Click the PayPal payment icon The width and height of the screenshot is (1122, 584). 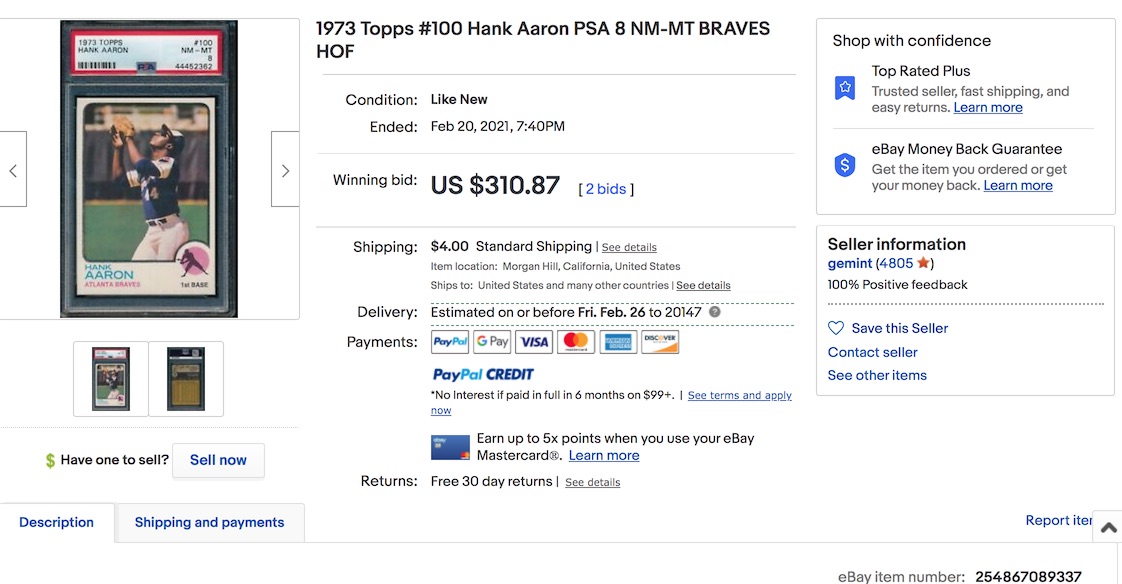(x=450, y=342)
